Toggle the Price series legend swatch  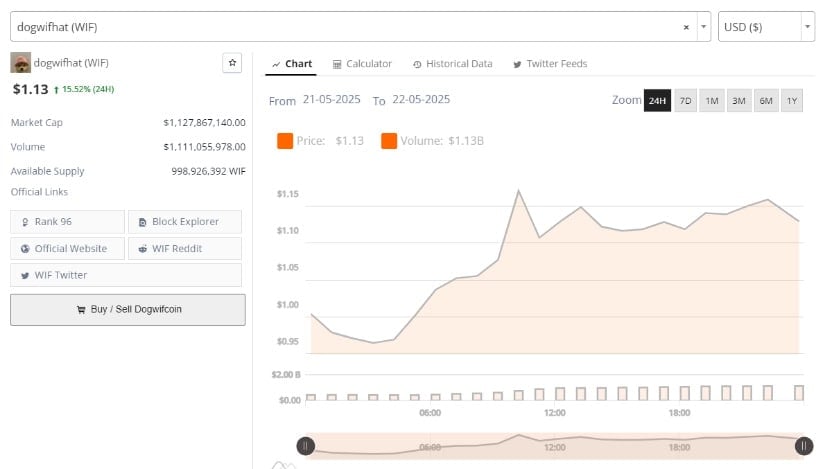[x=285, y=141]
